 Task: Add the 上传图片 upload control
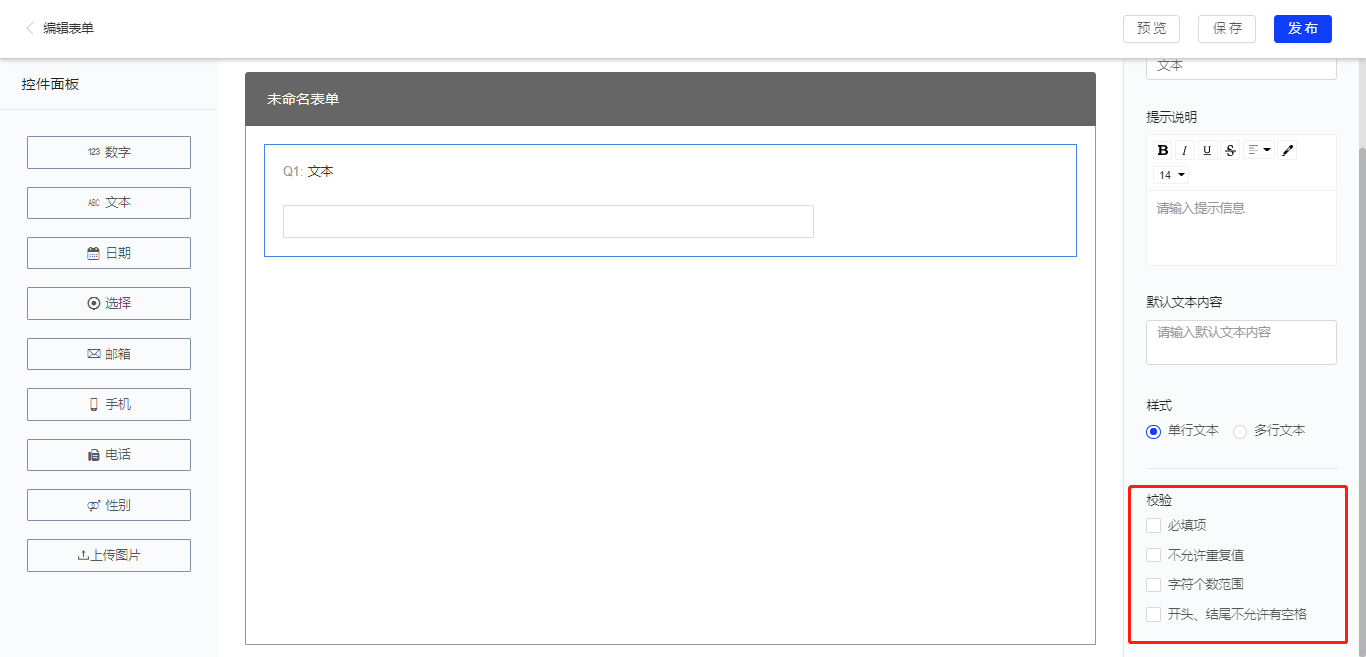point(109,555)
